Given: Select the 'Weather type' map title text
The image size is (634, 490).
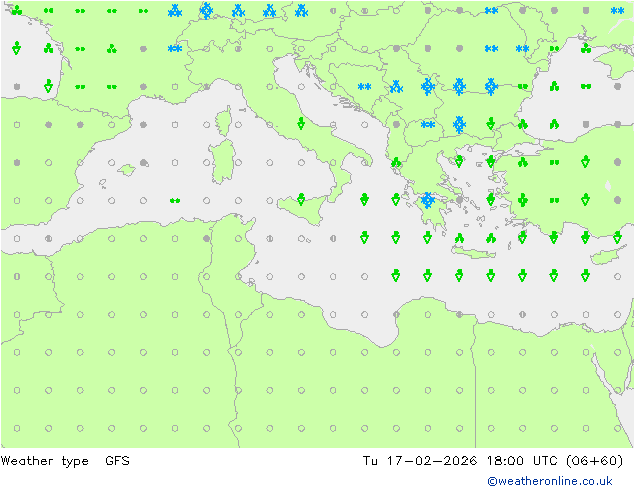Looking at the screenshot, I should tap(44, 461).
